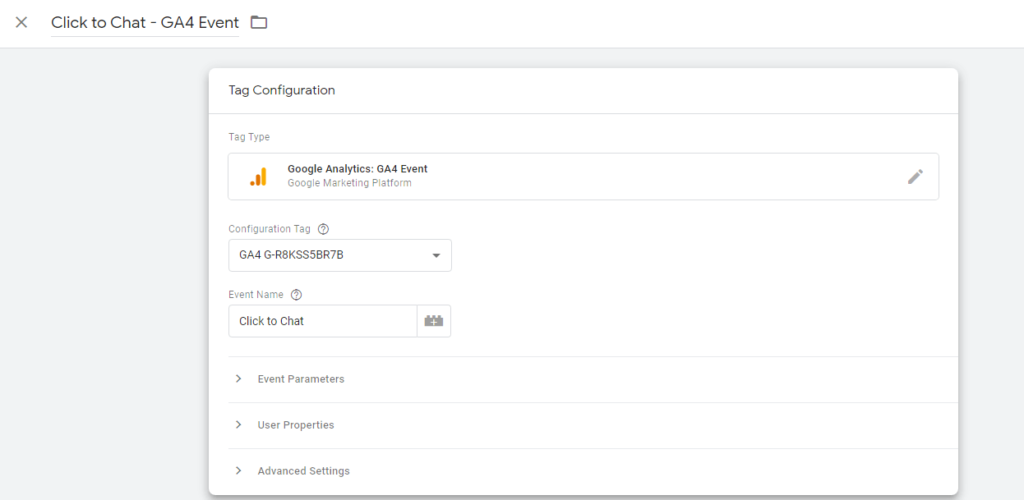This screenshot has height=500, width=1024.
Task: Click the folder icon beside the tag name
Action: point(259,22)
